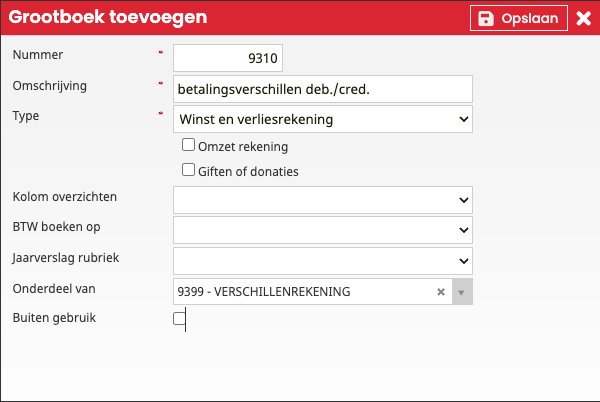Focus the Nummer field containing 9310

[x=228, y=58]
